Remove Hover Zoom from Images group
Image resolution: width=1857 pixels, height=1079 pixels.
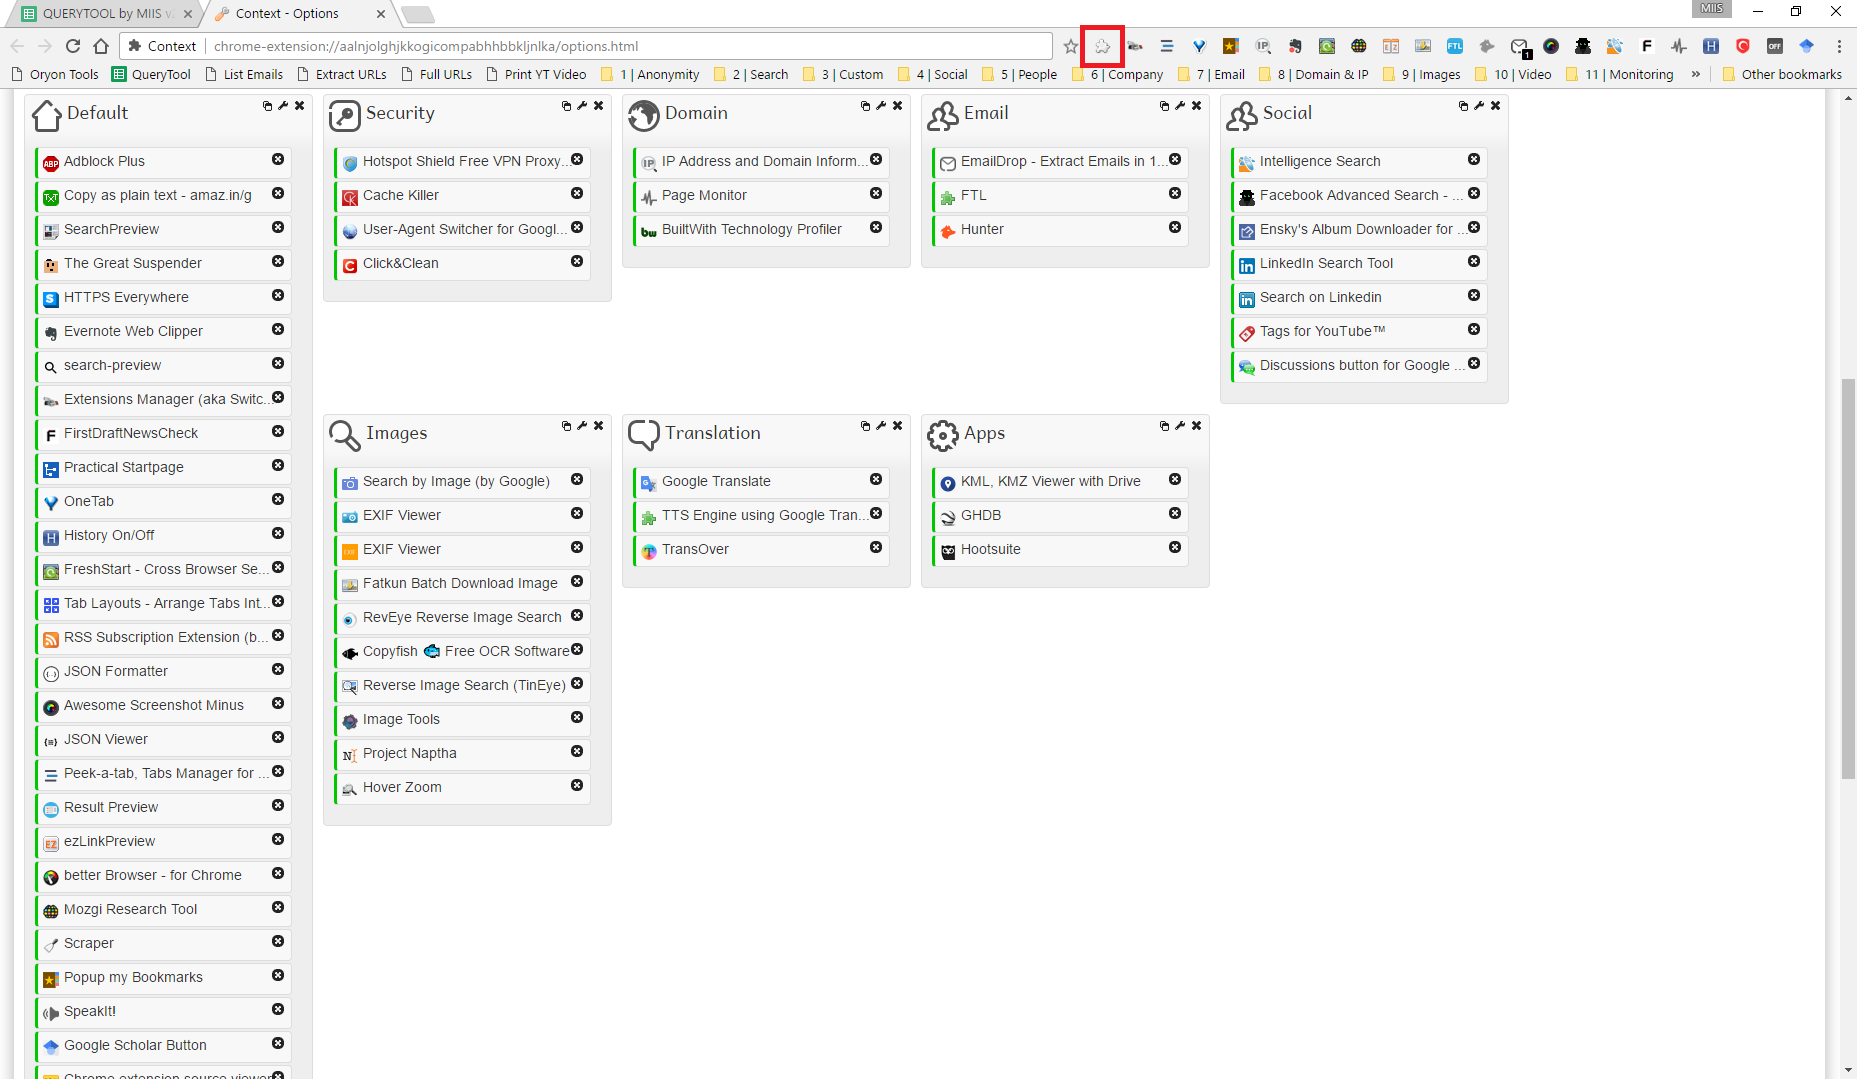tap(577, 785)
